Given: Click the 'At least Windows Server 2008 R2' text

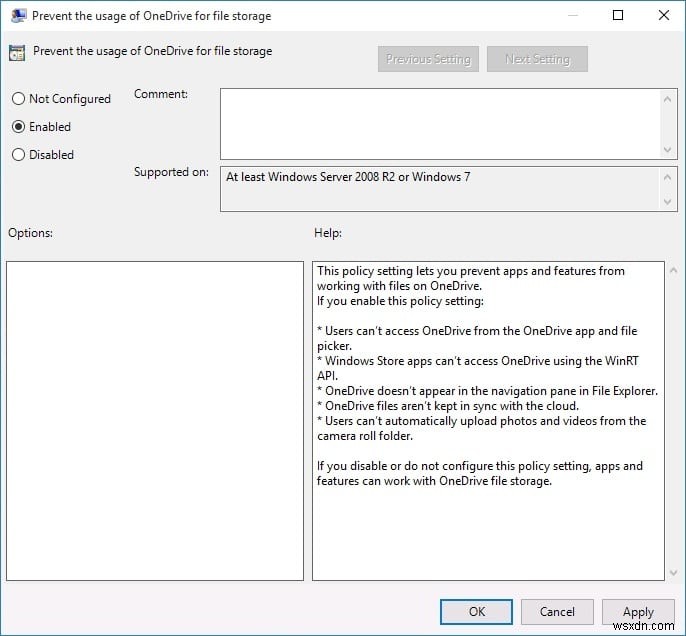Looking at the screenshot, I should pyautogui.click(x=348, y=177).
